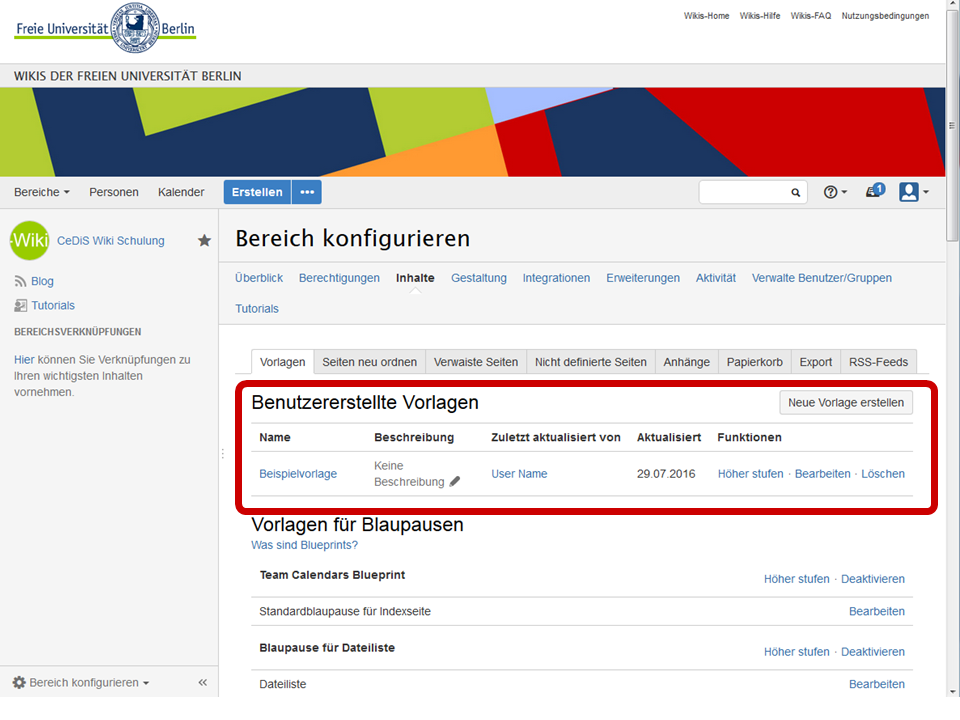Open the RSS-Feeds sub-tab
This screenshot has height=720, width=960.
click(x=879, y=362)
